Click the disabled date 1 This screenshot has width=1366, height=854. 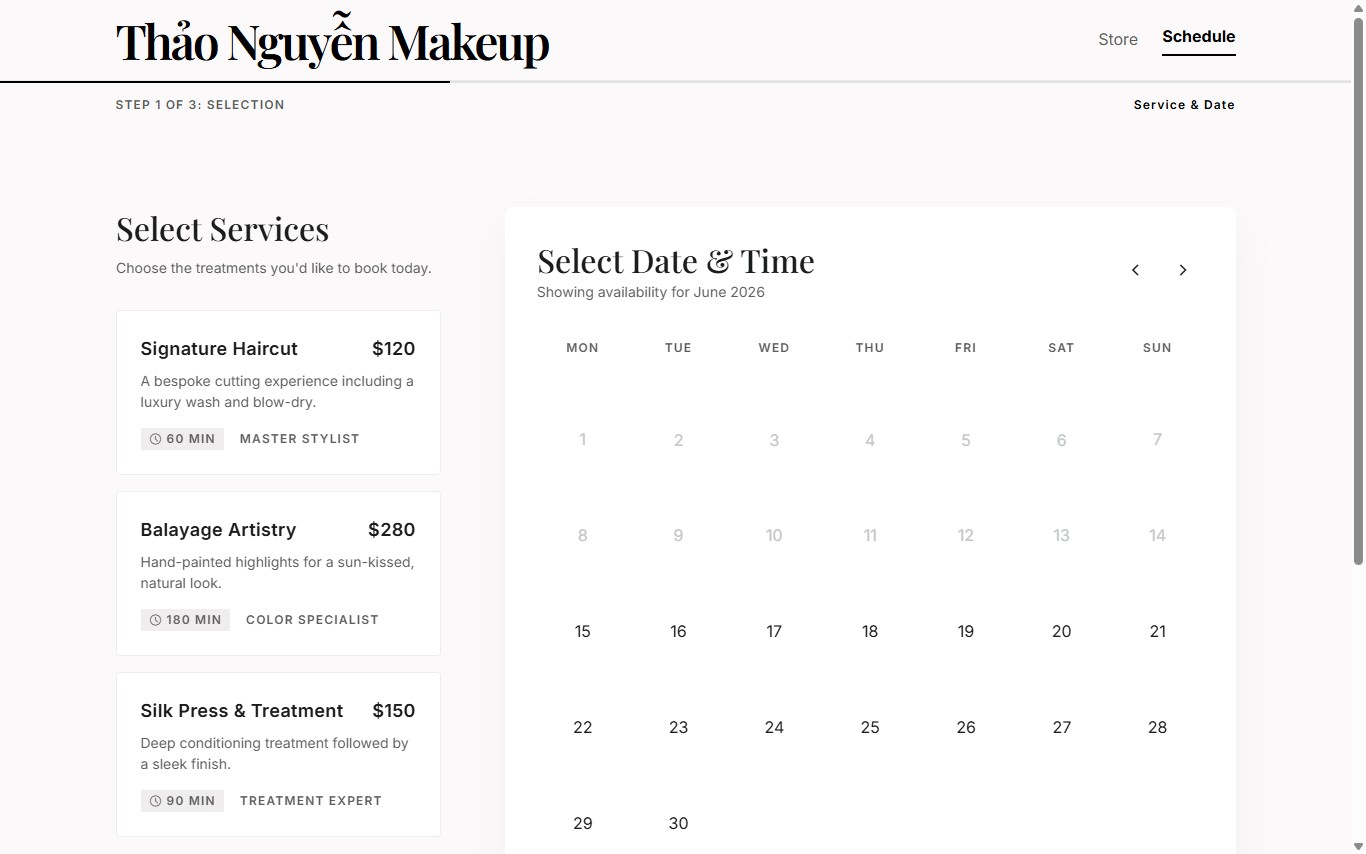[x=583, y=439]
